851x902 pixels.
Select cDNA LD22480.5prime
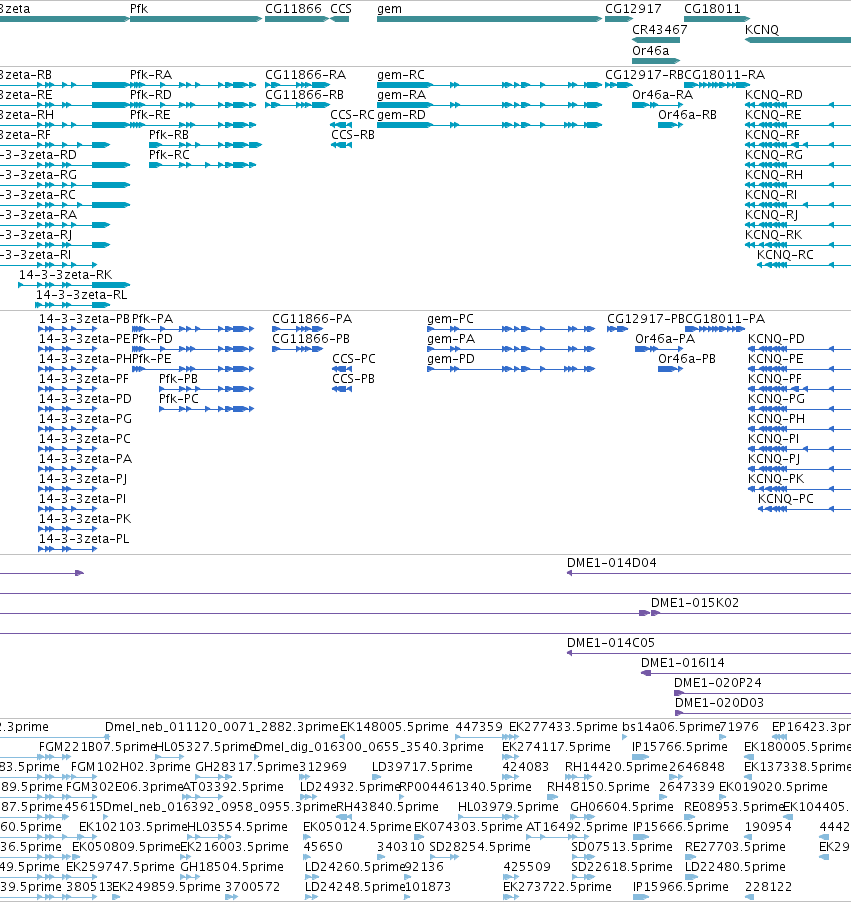(x=735, y=866)
